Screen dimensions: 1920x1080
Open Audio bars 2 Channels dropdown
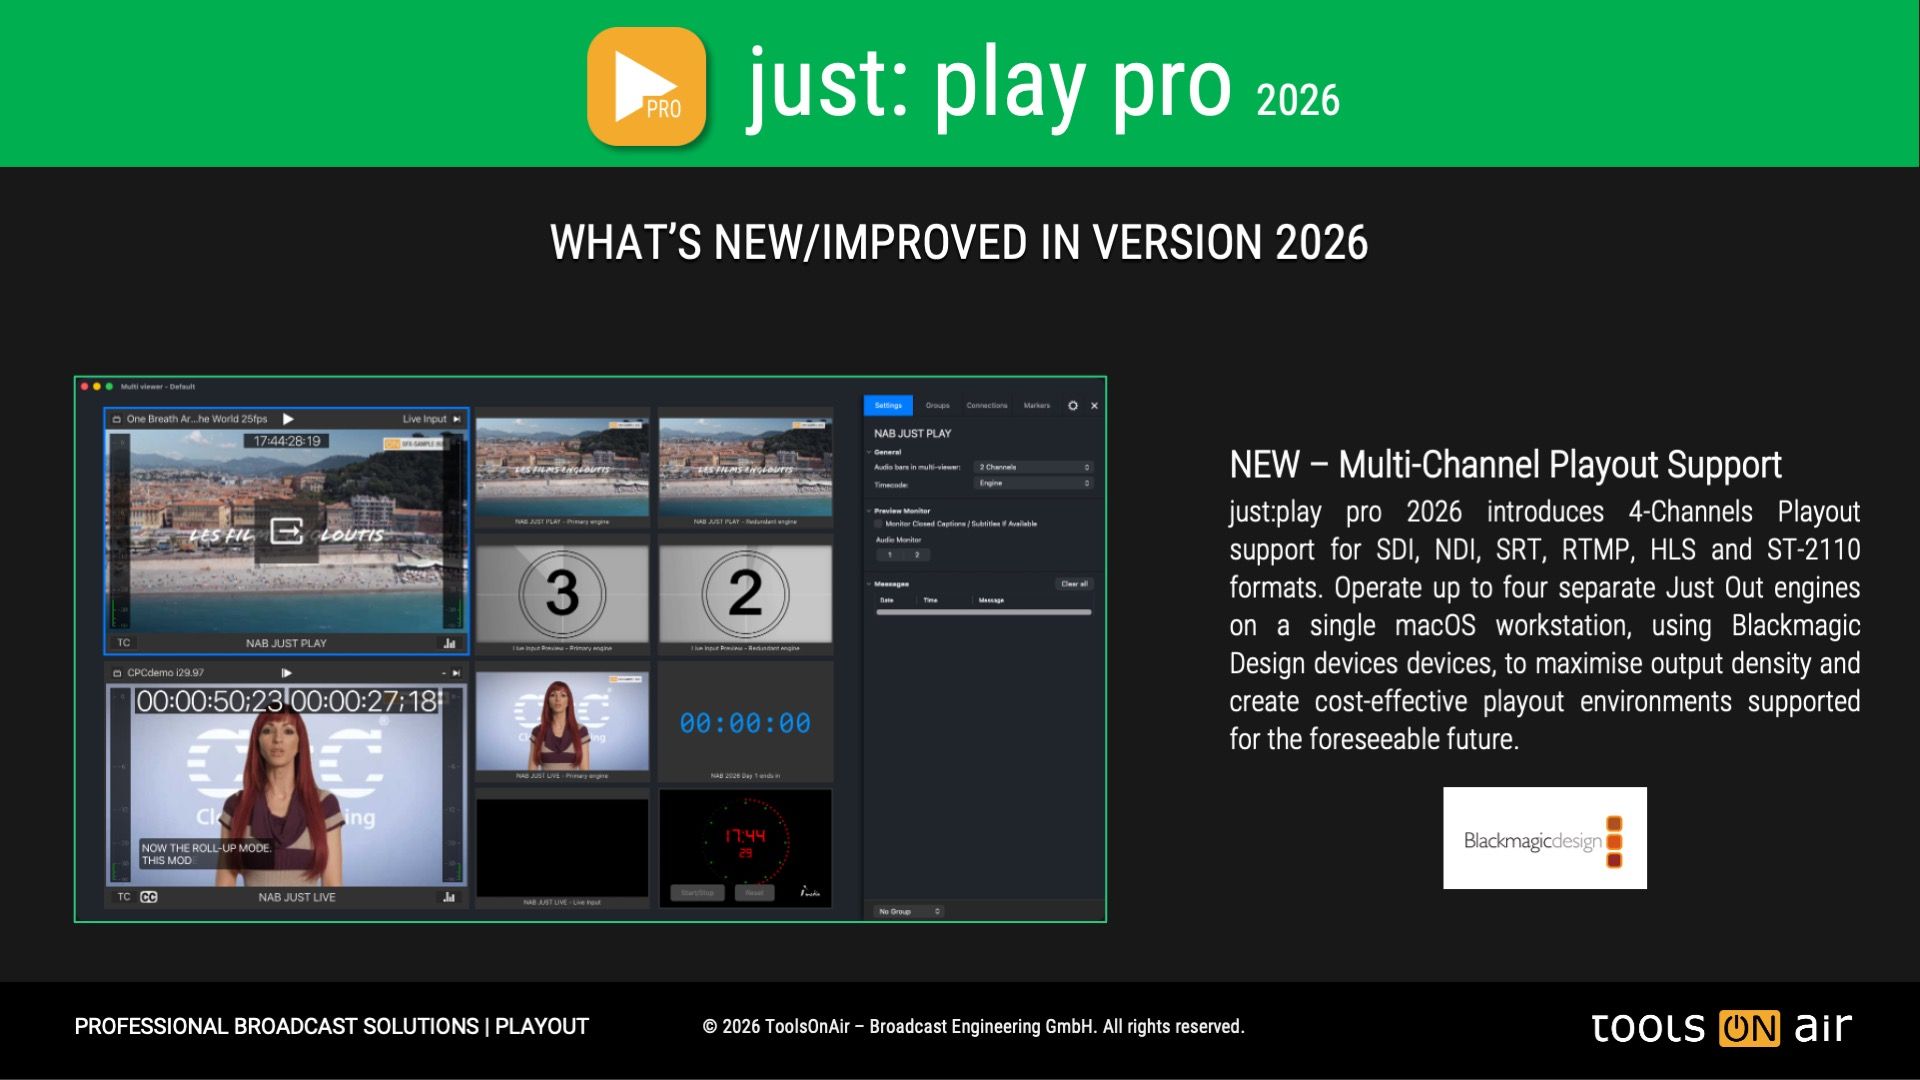coord(1034,467)
